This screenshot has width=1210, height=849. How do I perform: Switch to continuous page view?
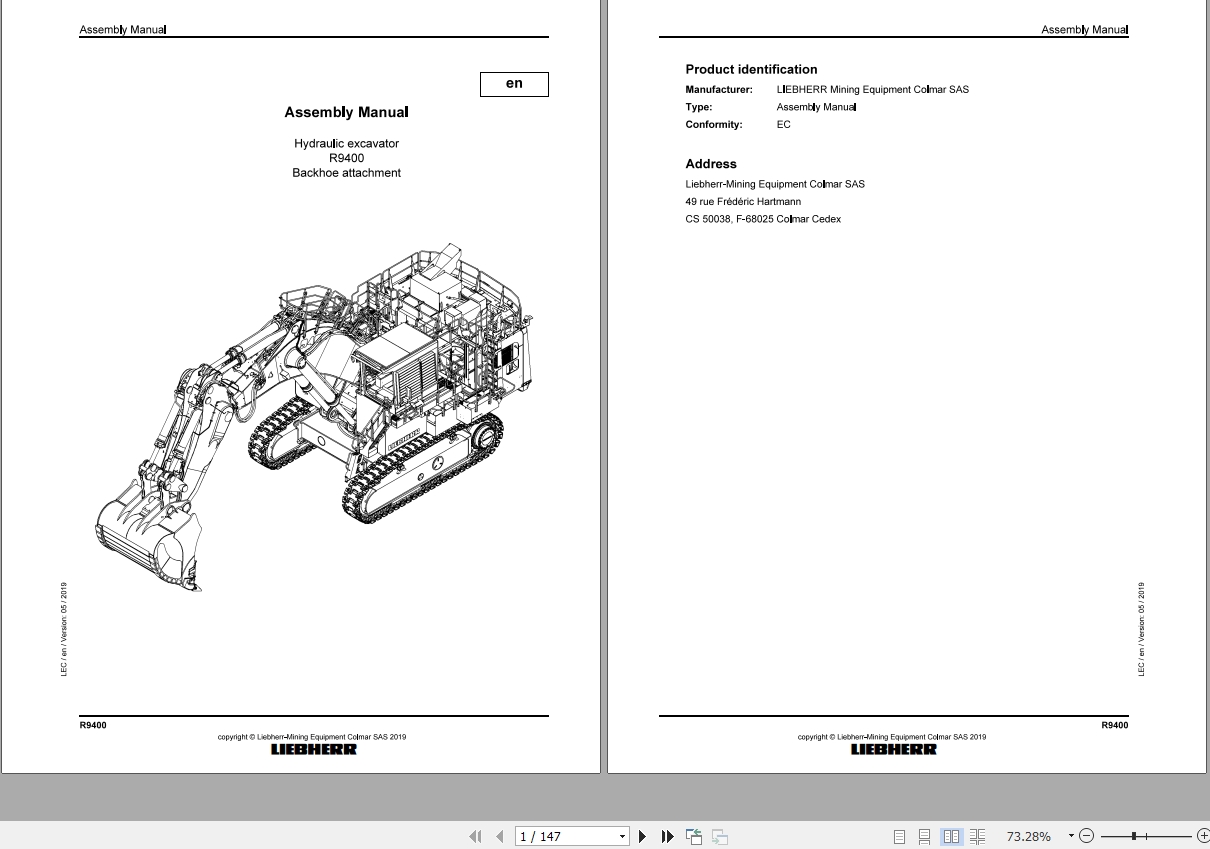coord(924,836)
